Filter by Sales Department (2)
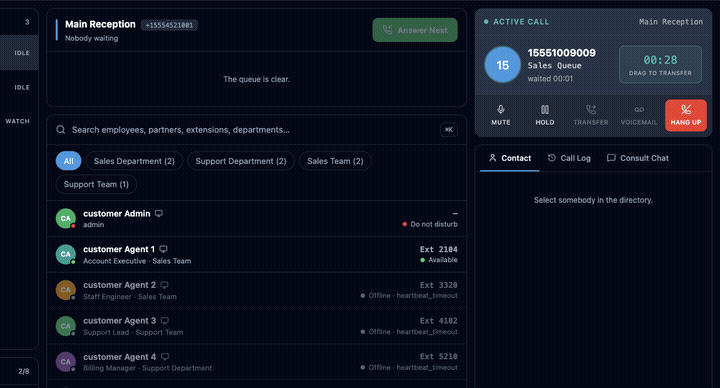720x388 pixels. coord(134,161)
